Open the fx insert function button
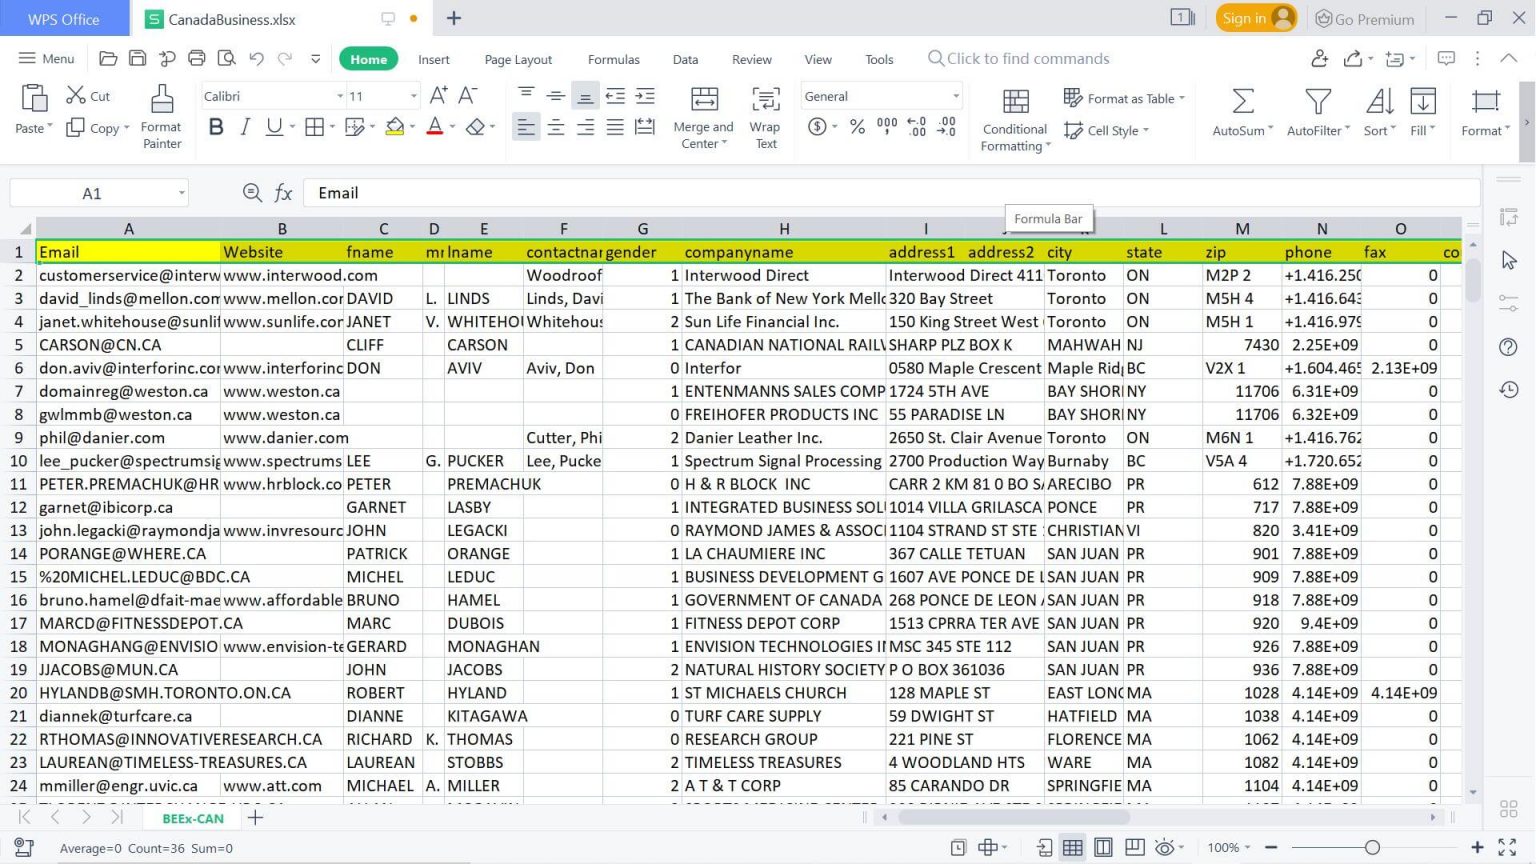Image resolution: width=1536 pixels, height=864 pixels. coord(284,192)
